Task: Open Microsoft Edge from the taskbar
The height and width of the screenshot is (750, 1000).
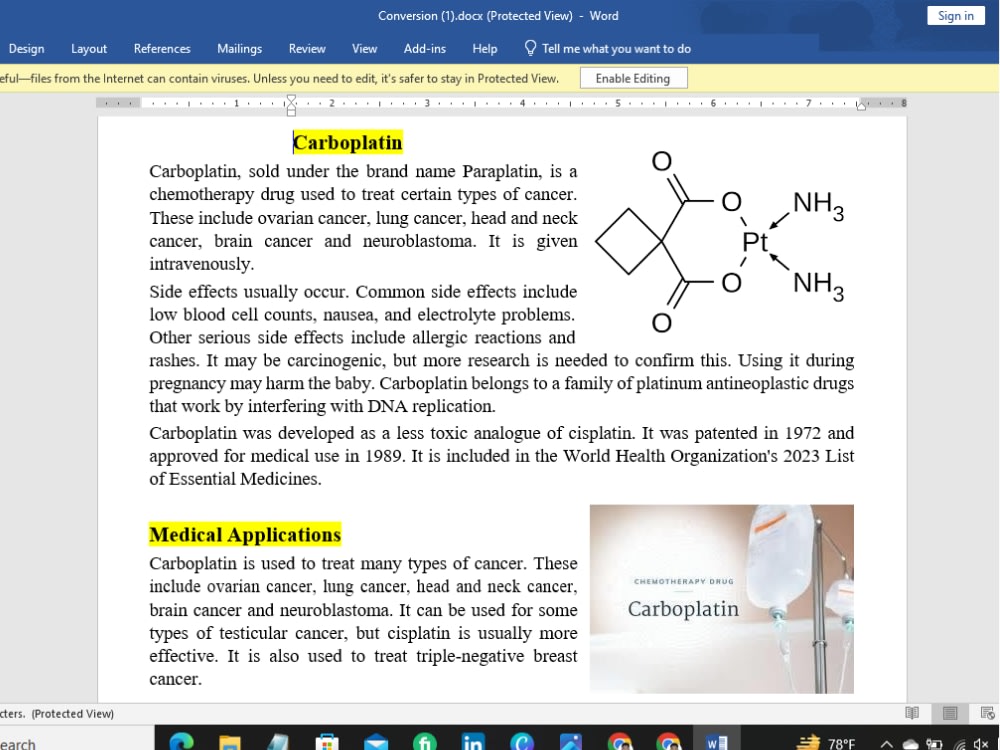Action: point(182,742)
